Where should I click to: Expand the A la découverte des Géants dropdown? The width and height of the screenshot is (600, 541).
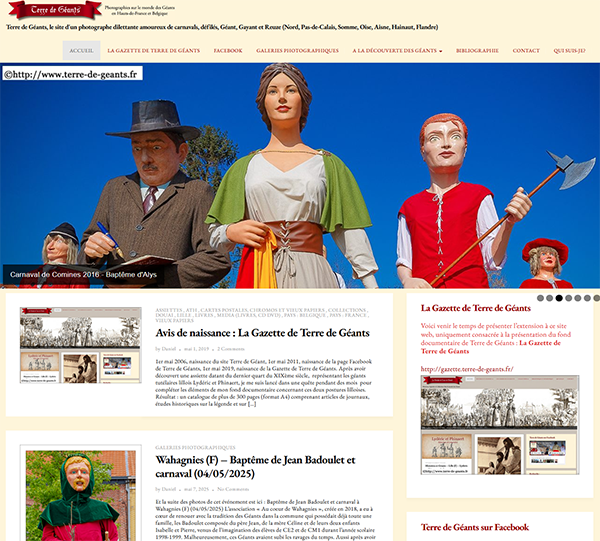[x=397, y=50]
